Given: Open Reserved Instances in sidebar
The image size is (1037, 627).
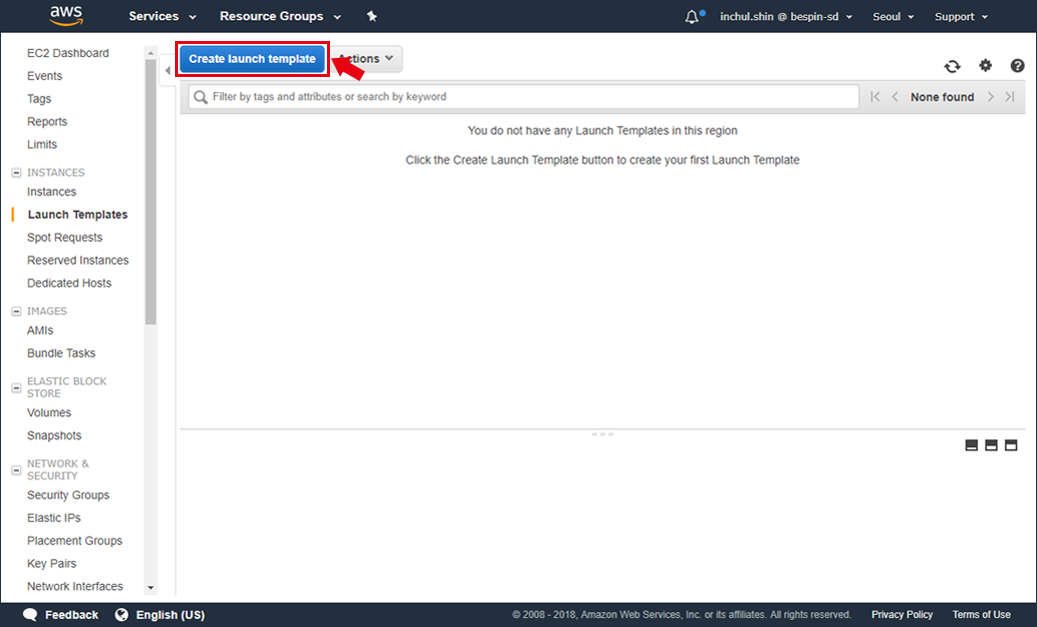Looking at the screenshot, I should click(78, 261).
